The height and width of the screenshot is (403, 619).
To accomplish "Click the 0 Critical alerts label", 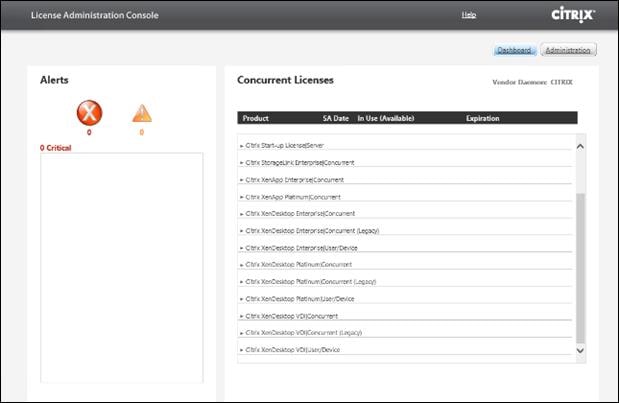I will click(x=56, y=148).
